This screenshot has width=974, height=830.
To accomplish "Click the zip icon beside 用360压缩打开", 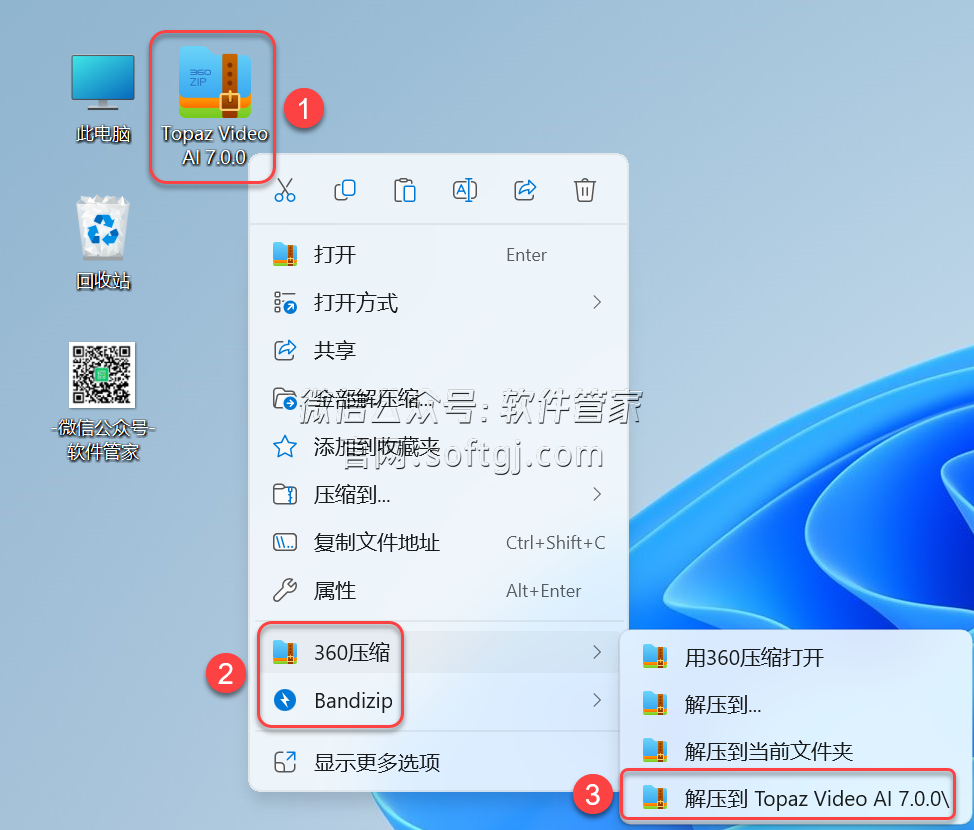I will pos(655,657).
